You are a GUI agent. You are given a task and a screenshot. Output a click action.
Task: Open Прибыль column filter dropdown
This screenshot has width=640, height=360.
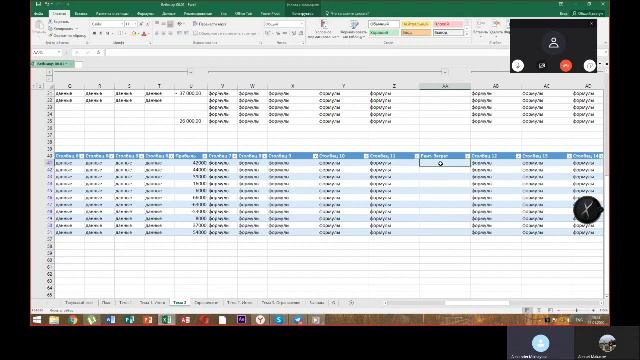pos(204,156)
